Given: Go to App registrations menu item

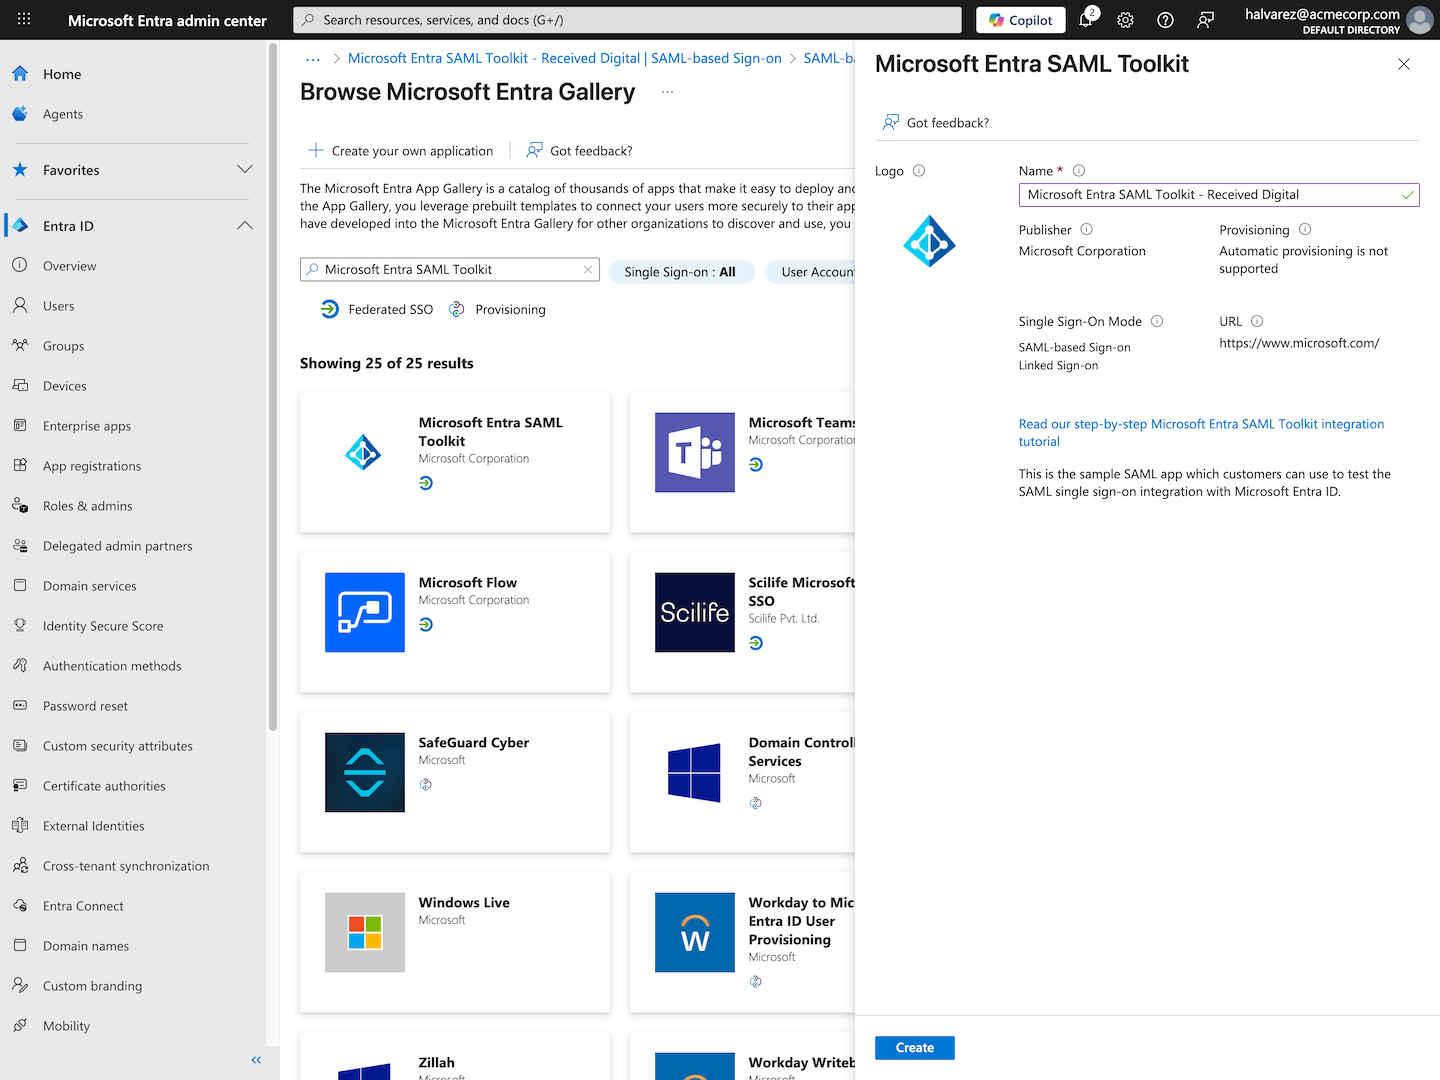Looking at the screenshot, I should (x=92, y=466).
